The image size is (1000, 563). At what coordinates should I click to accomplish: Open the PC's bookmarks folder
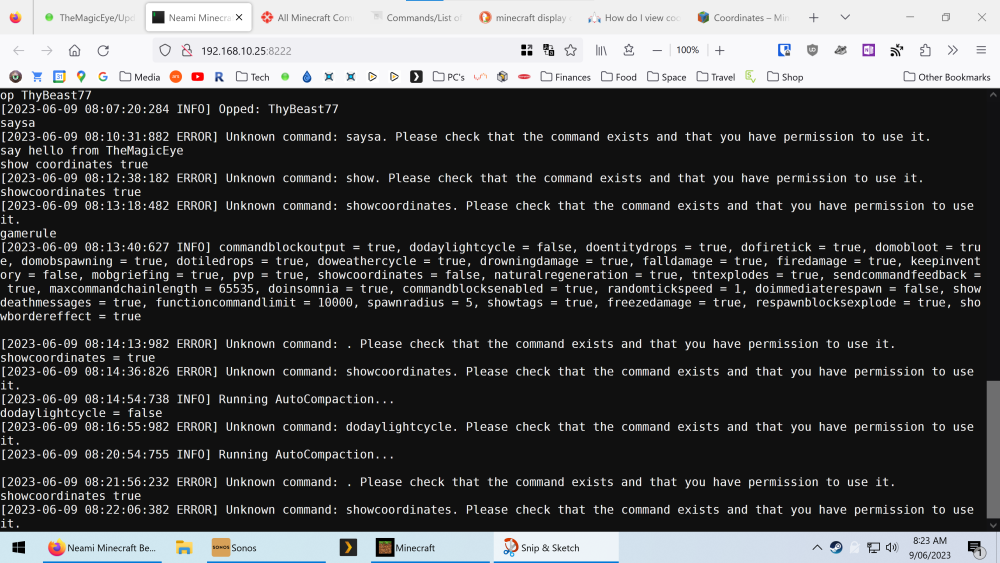pos(449,77)
